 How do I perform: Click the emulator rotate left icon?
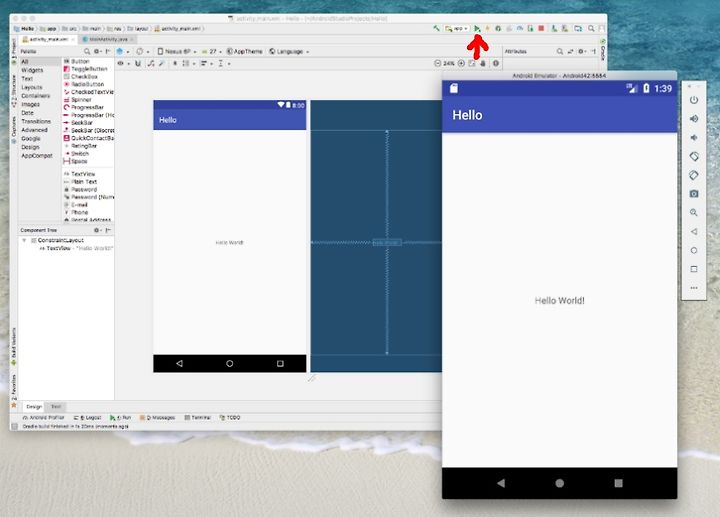pos(694,157)
